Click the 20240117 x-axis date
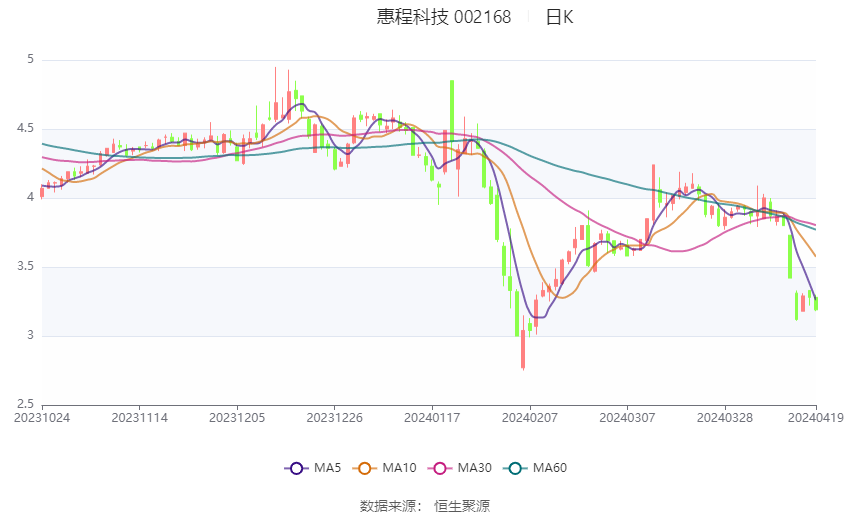This screenshot has width=850, height=518. tap(432, 417)
